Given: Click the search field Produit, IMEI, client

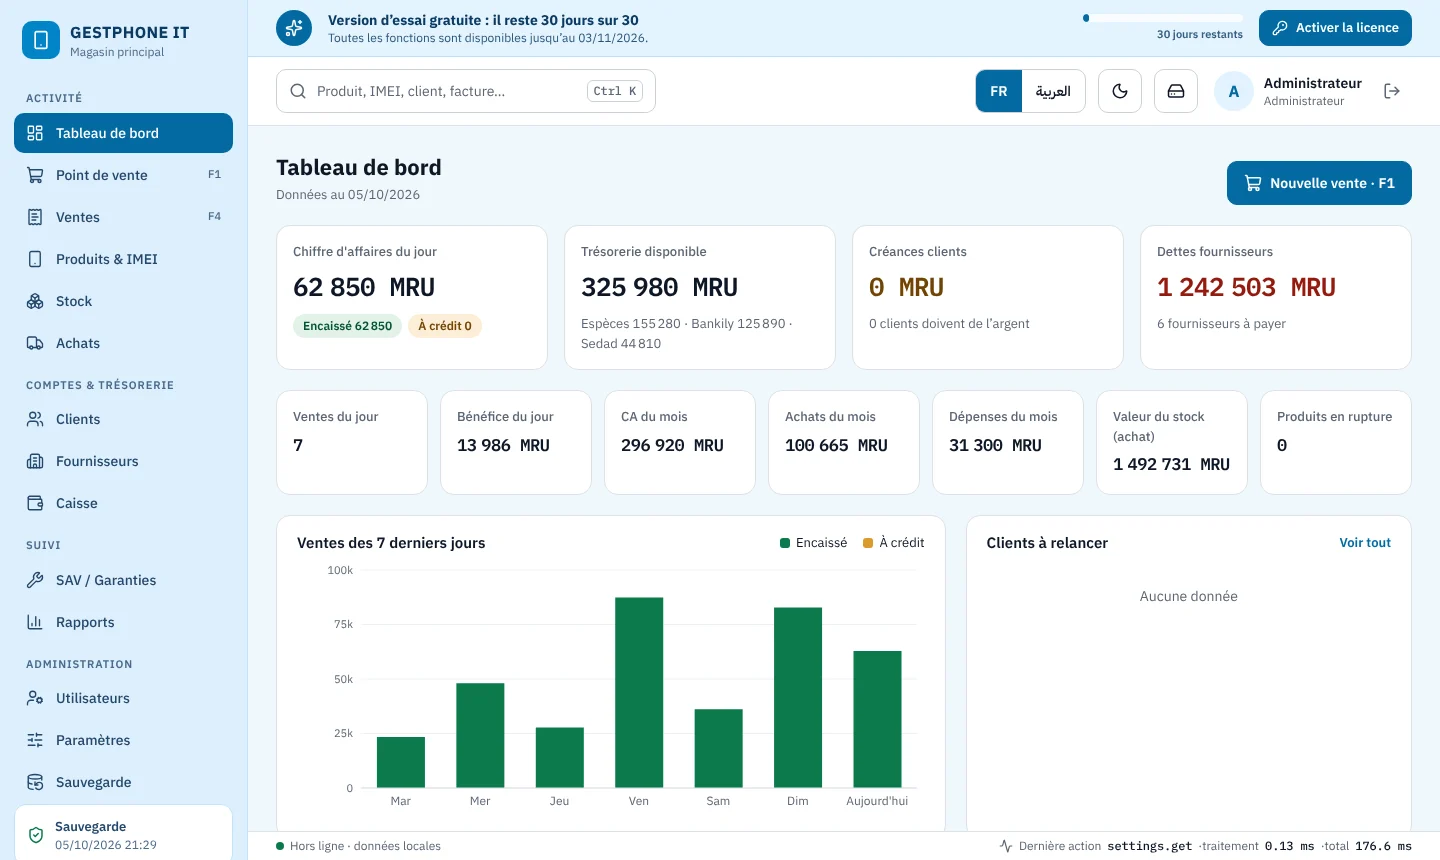Looking at the screenshot, I should [466, 91].
